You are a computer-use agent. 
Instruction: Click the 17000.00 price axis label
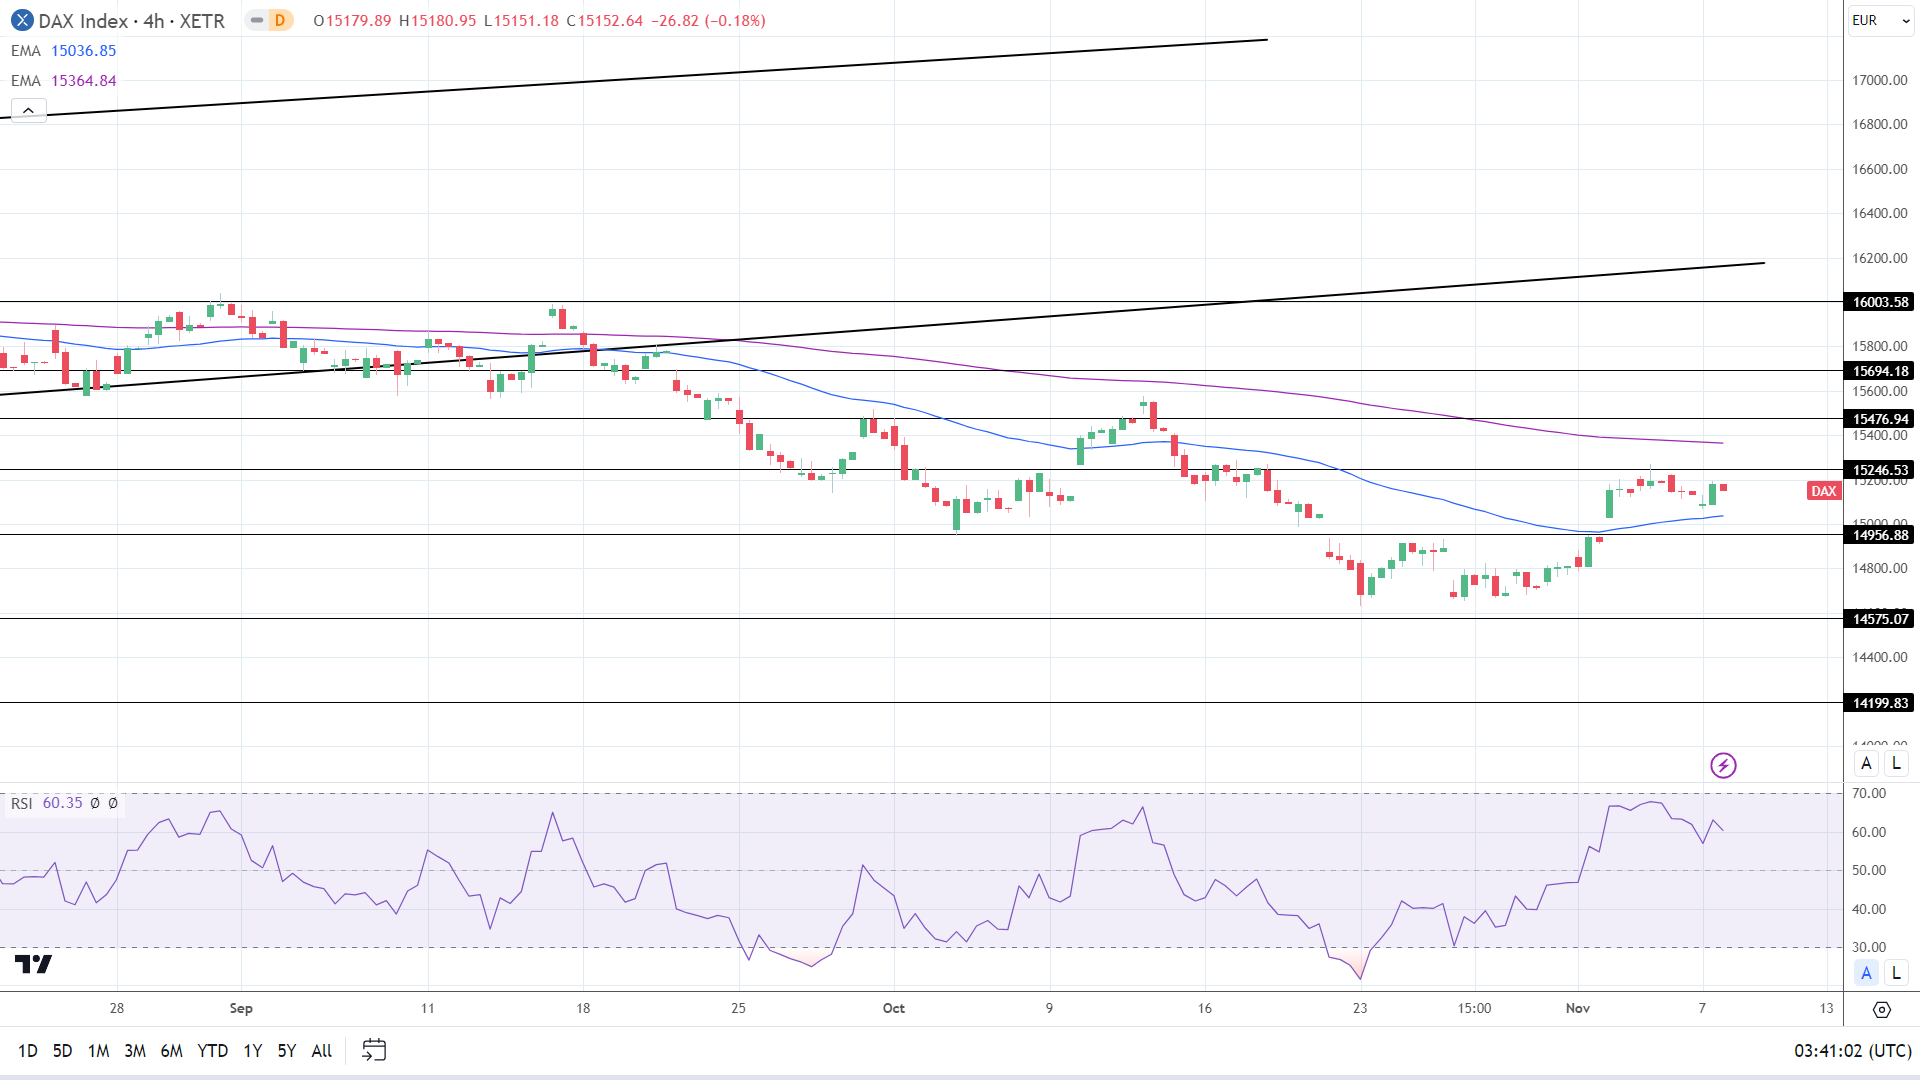coord(1880,80)
